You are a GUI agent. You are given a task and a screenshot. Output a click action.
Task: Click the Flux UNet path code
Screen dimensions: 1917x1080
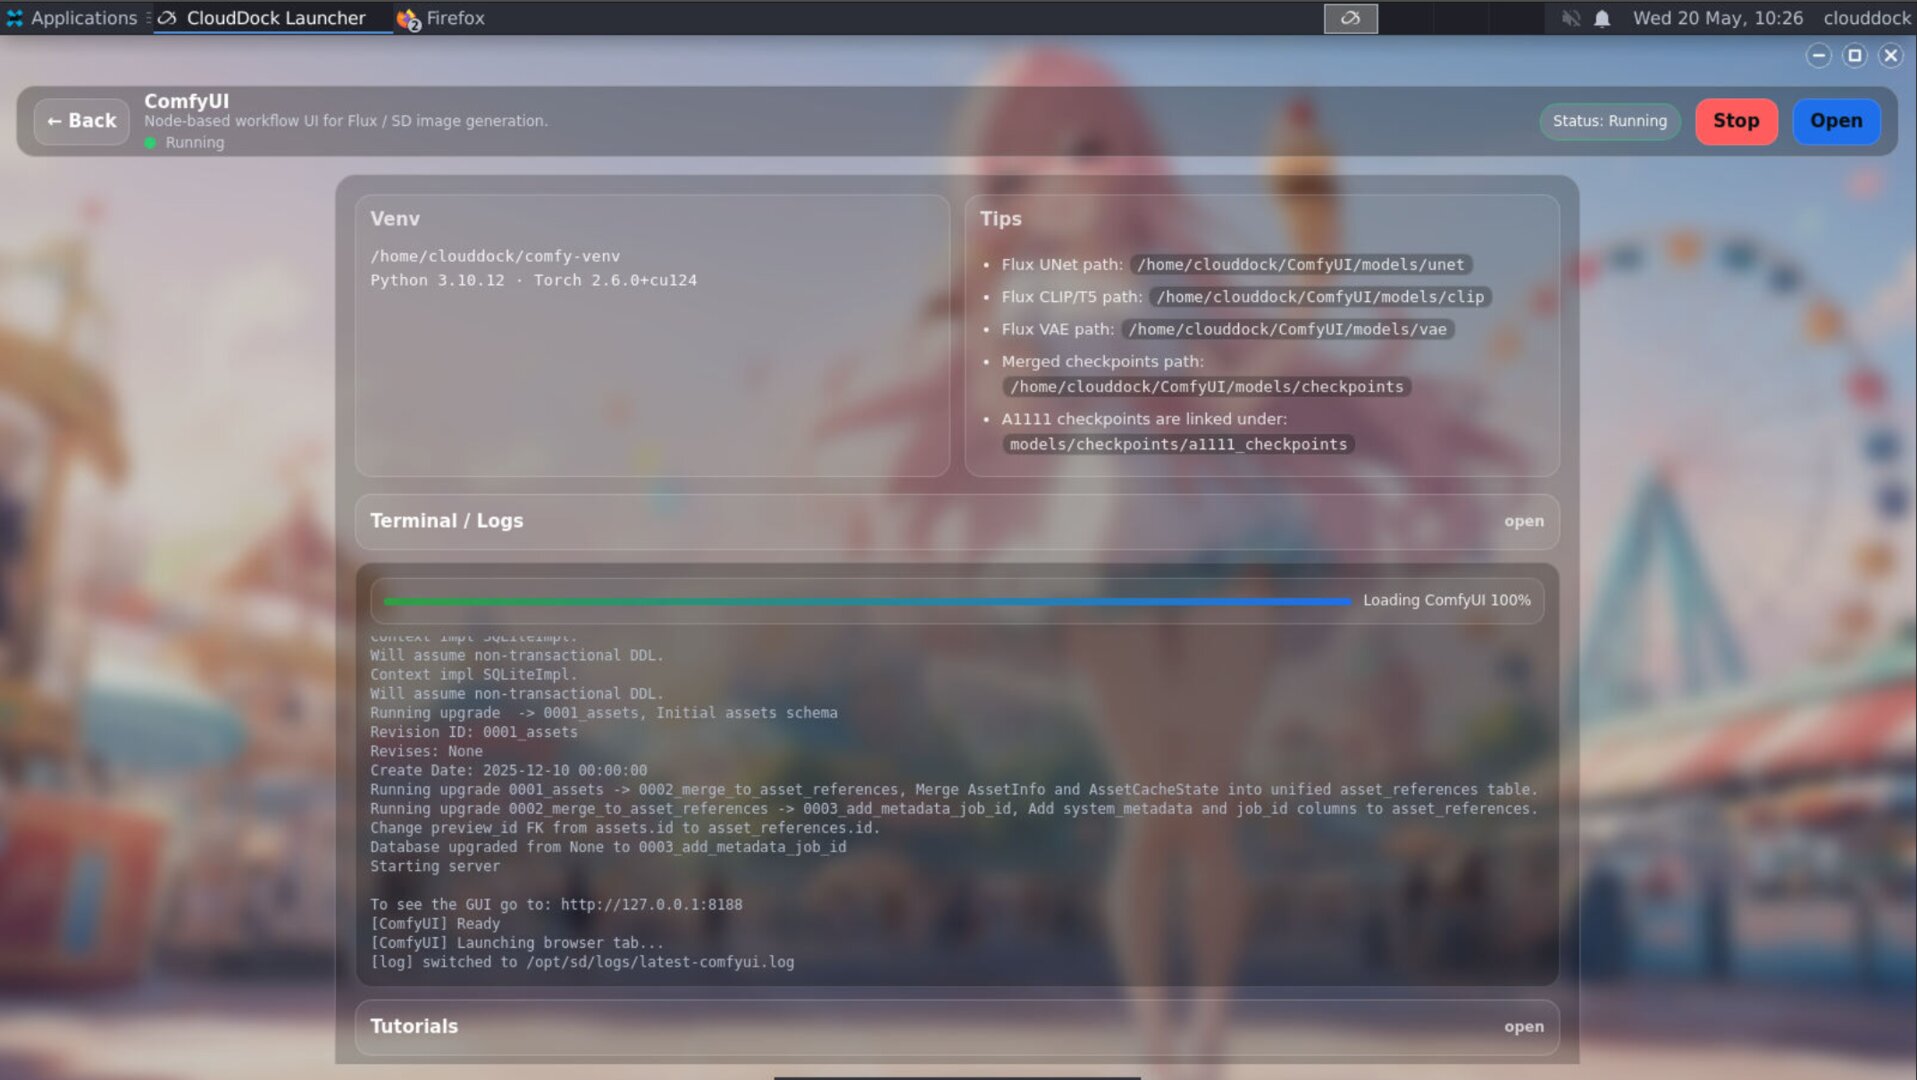(1300, 265)
